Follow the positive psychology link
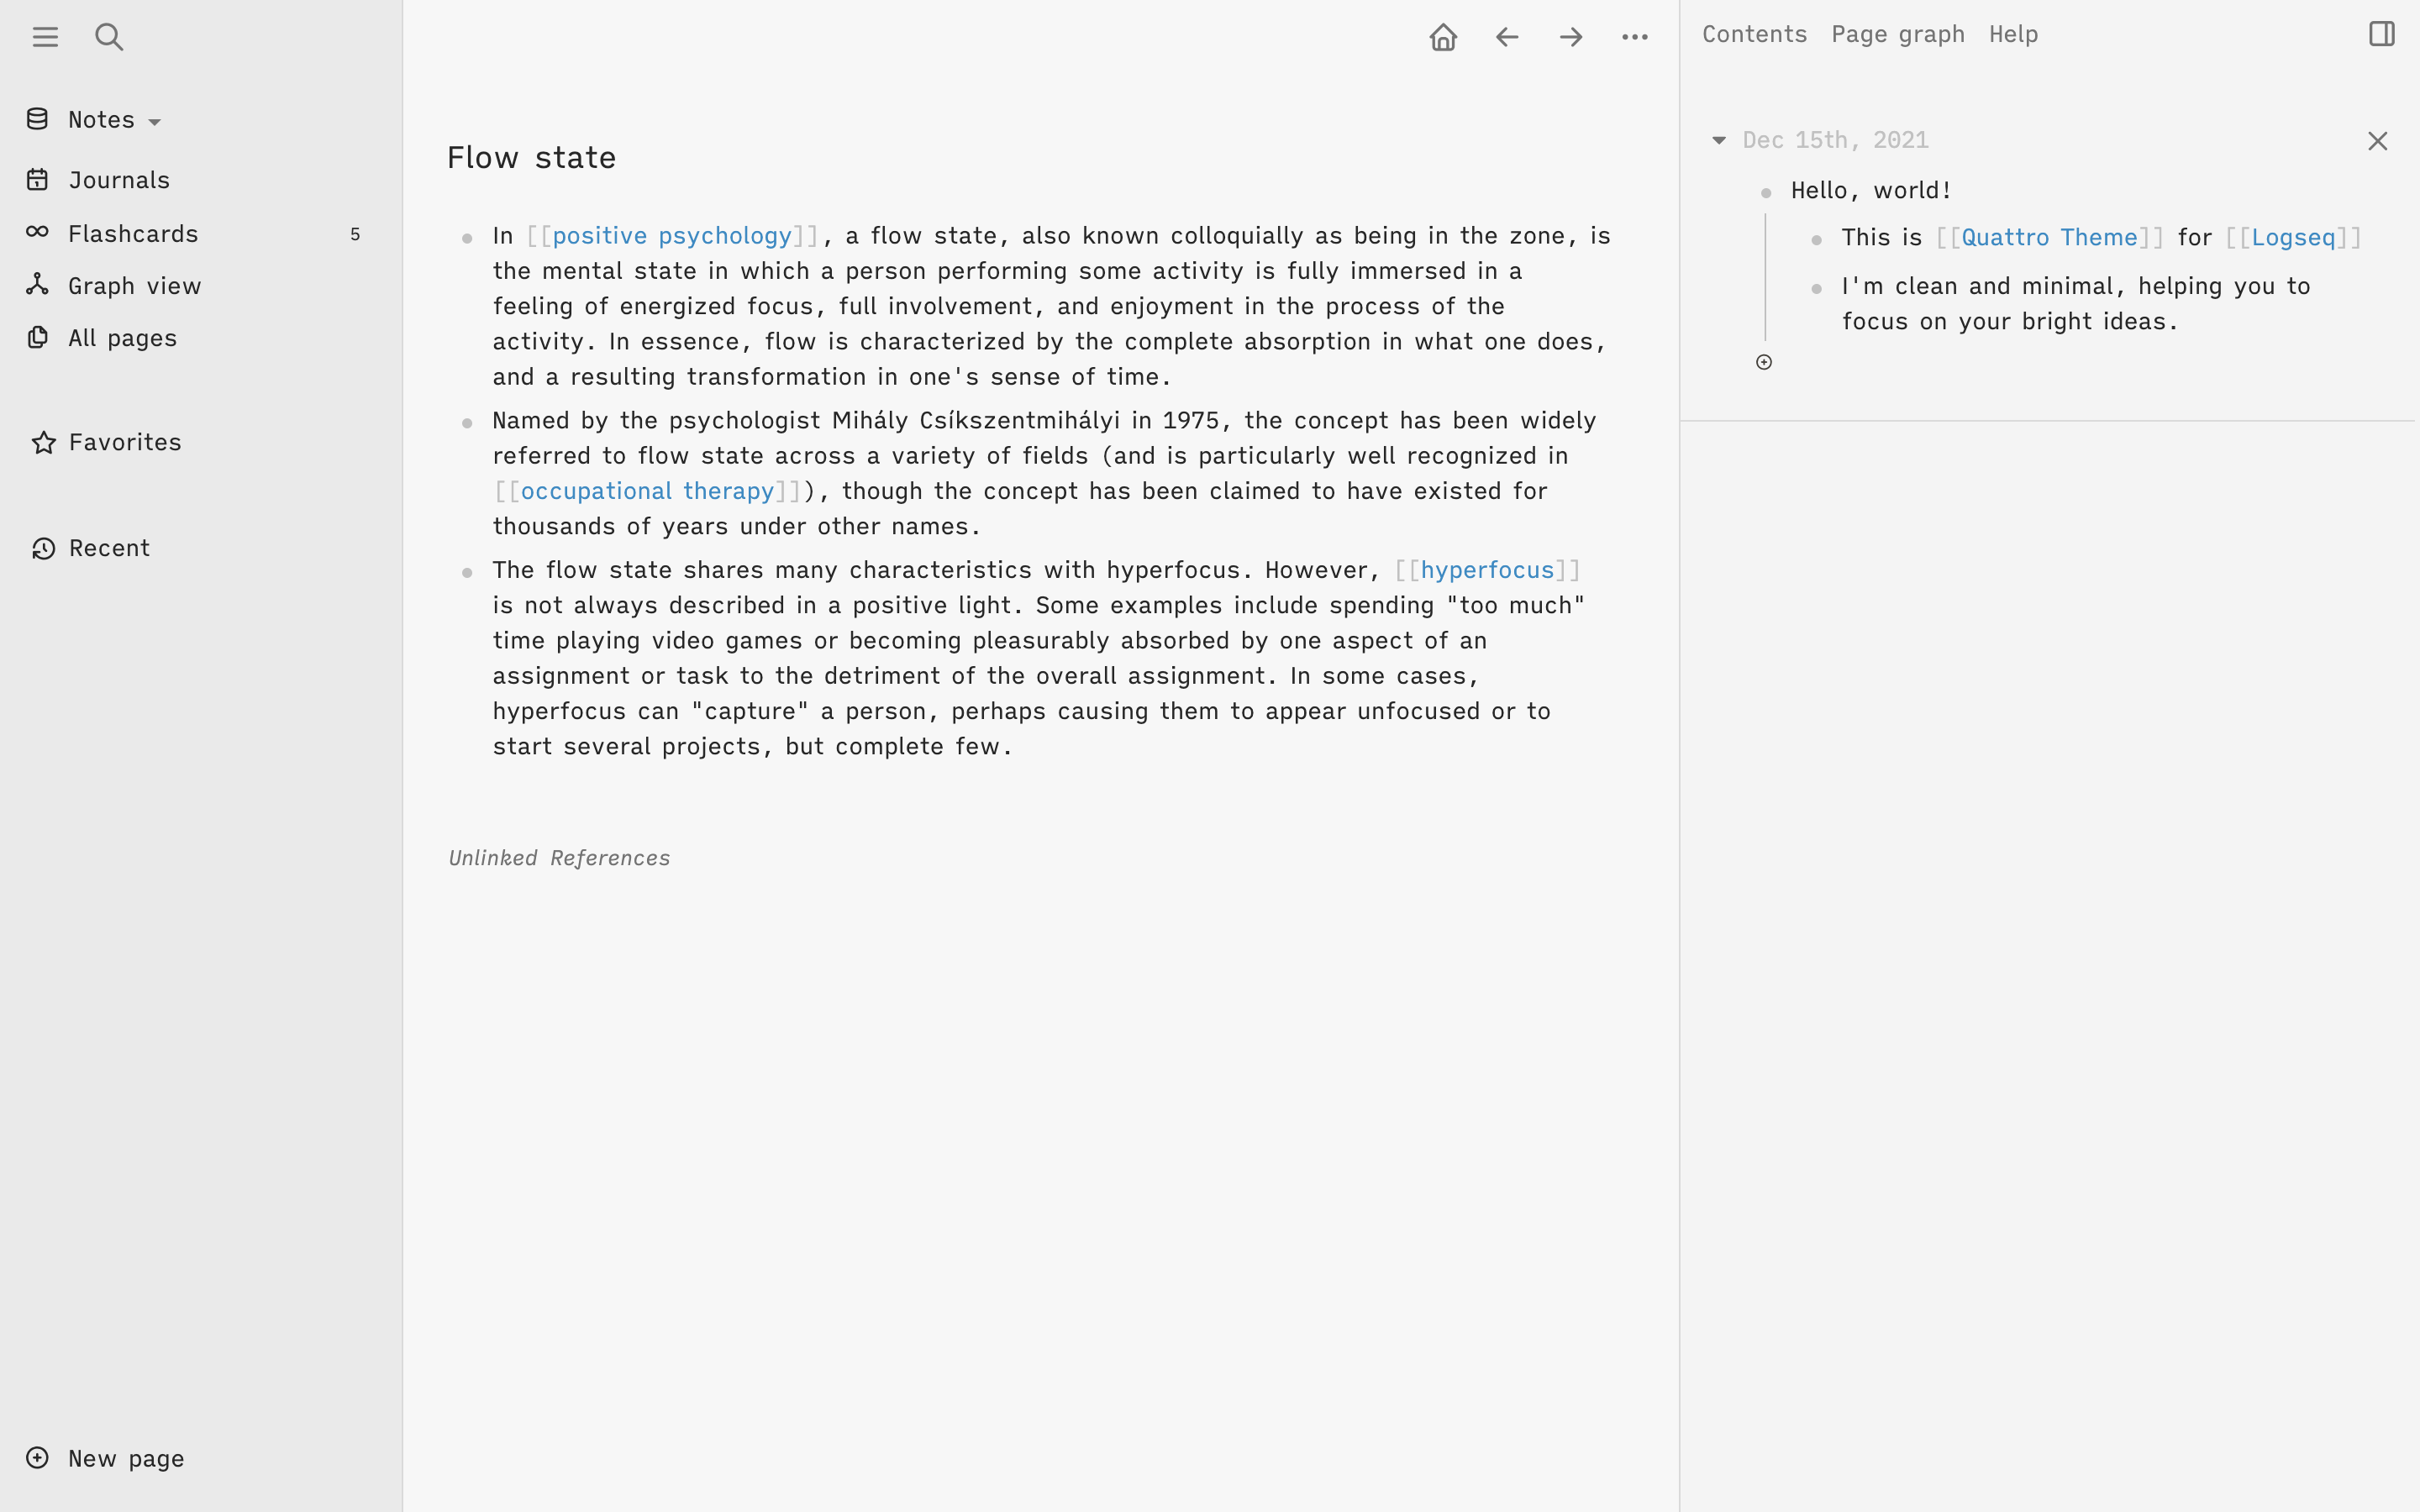Screen dimensions: 2420x1512 [x=672, y=236]
